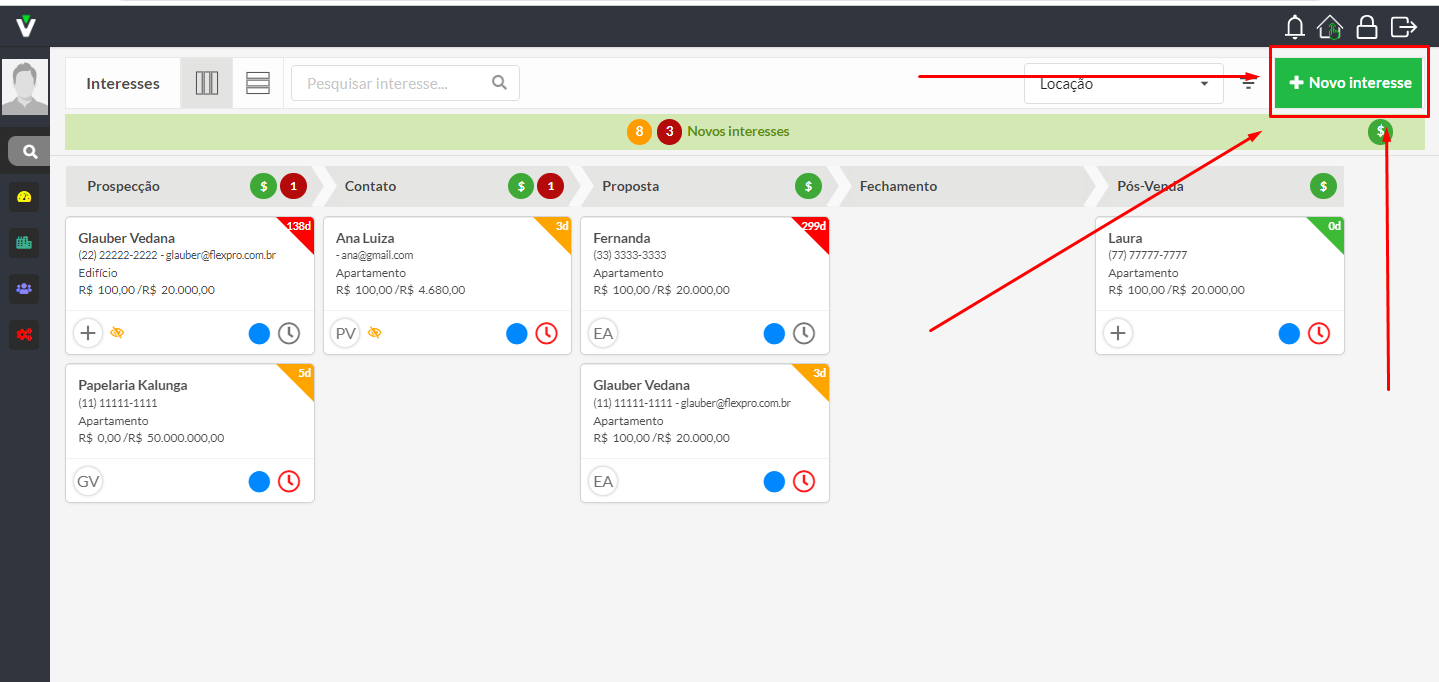Click red clock on Laura card
Viewport: 1439px width, 682px height.
pyautogui.click(x=1319, y=333)
